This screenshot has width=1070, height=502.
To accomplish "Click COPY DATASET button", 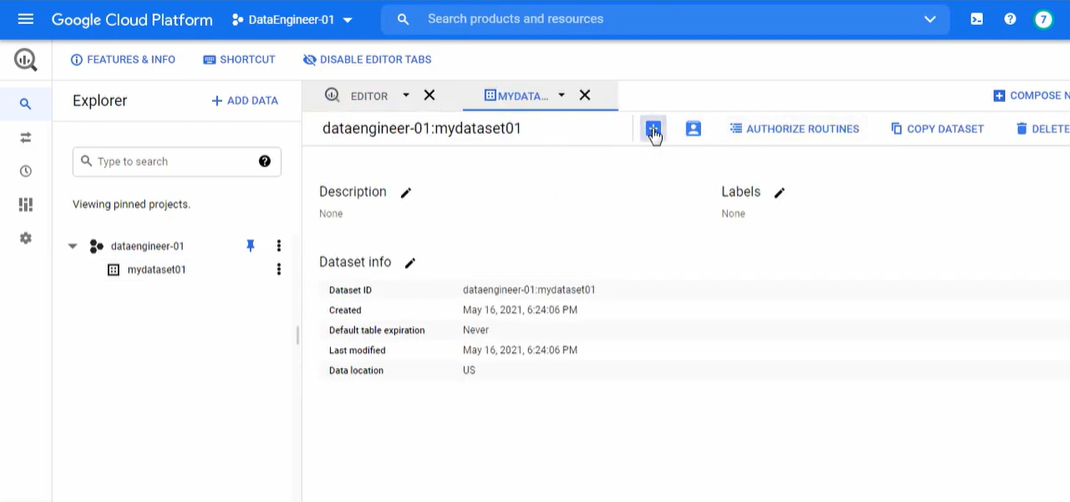I will 938,129.
